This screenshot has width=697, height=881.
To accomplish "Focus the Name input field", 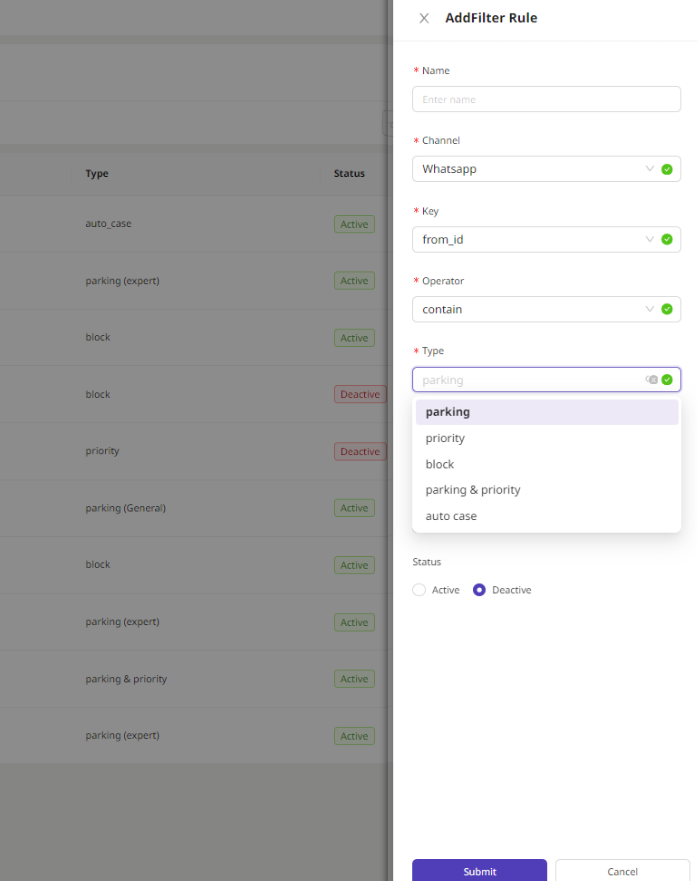I will coord(546,99).
